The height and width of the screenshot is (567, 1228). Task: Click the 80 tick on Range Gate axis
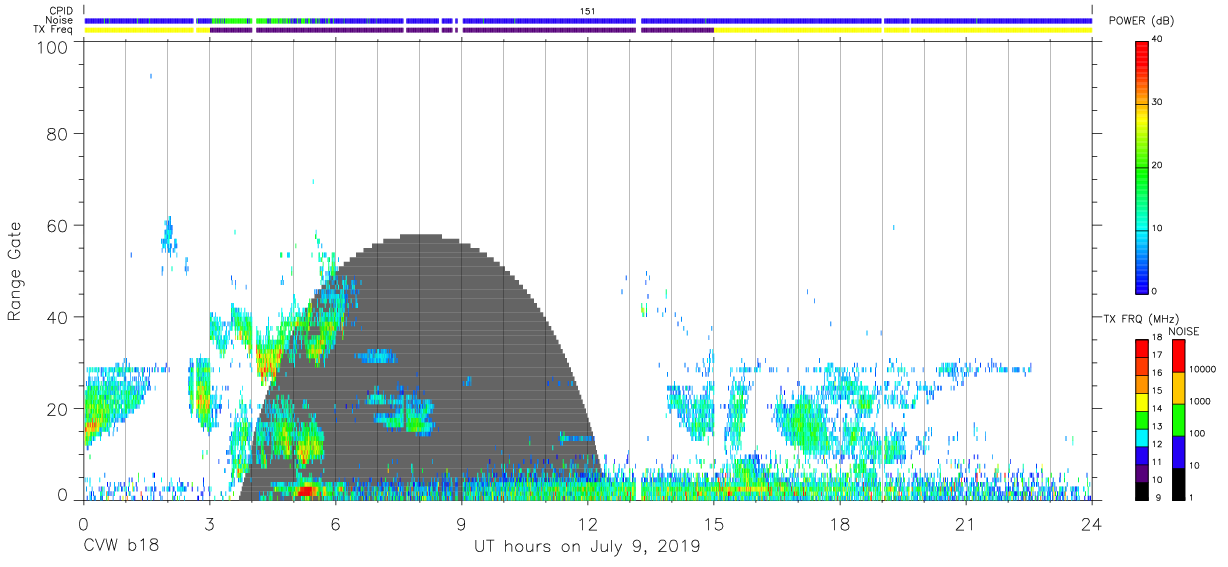[x=57, y=133]
